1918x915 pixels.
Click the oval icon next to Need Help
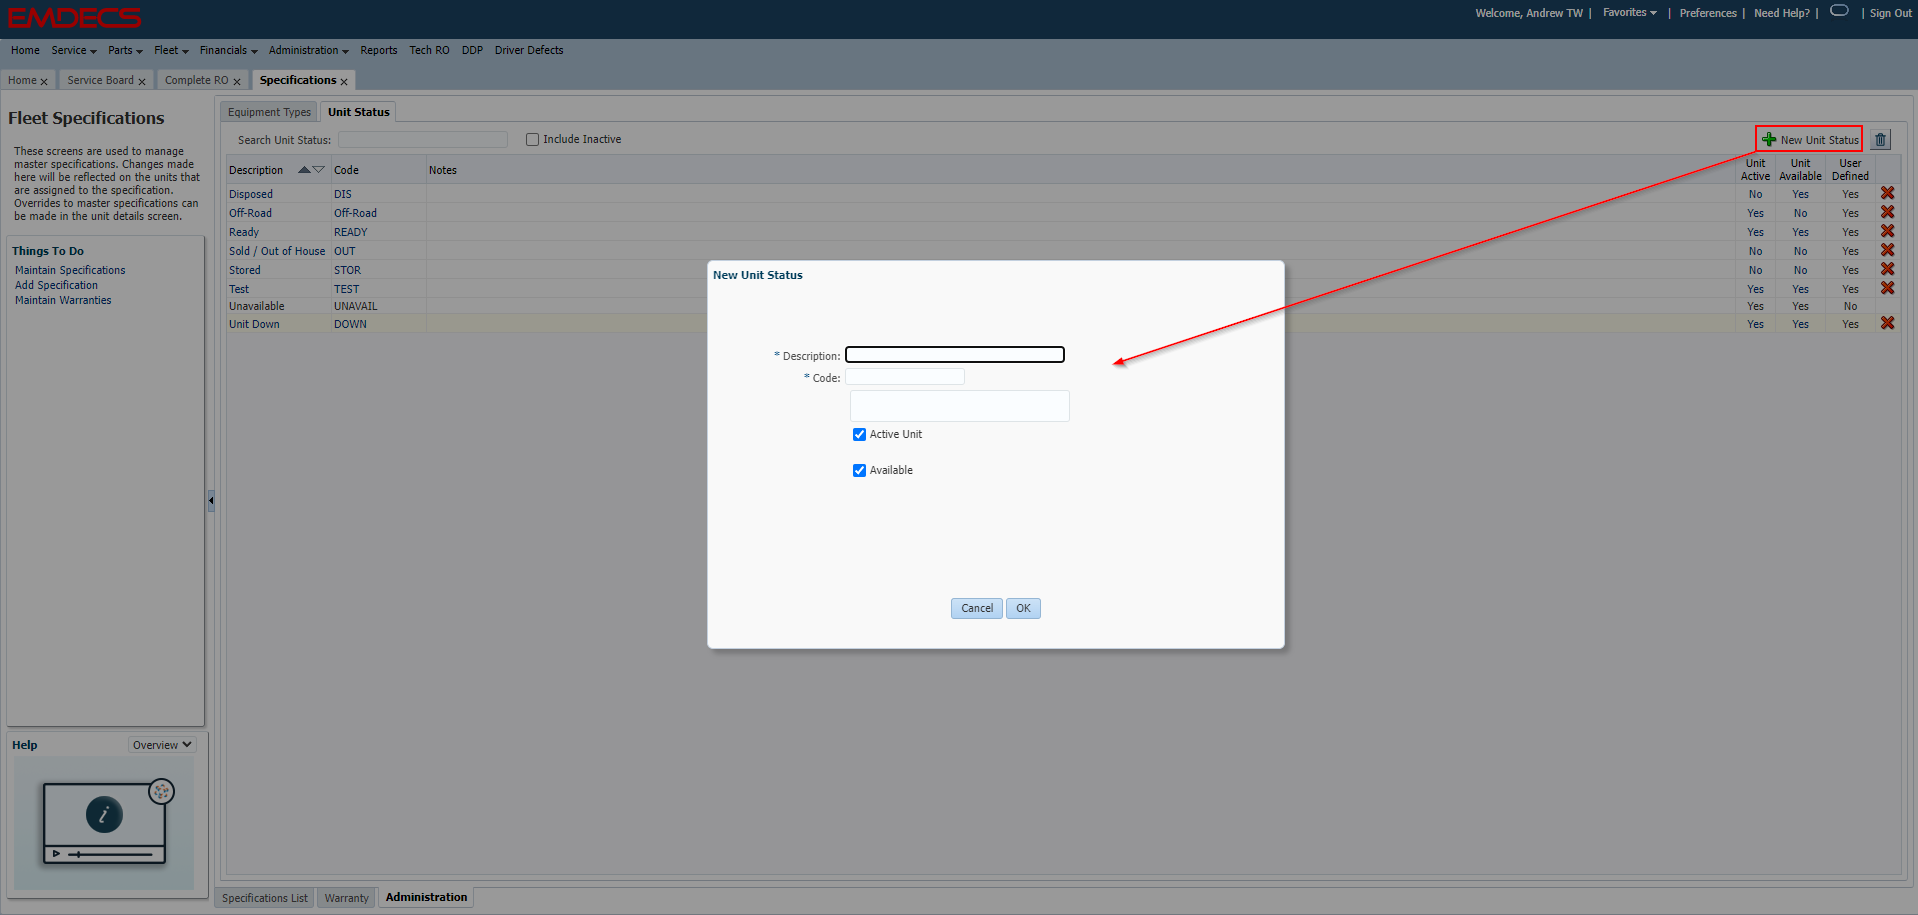pyautogui.click(x=1839, y=11)
